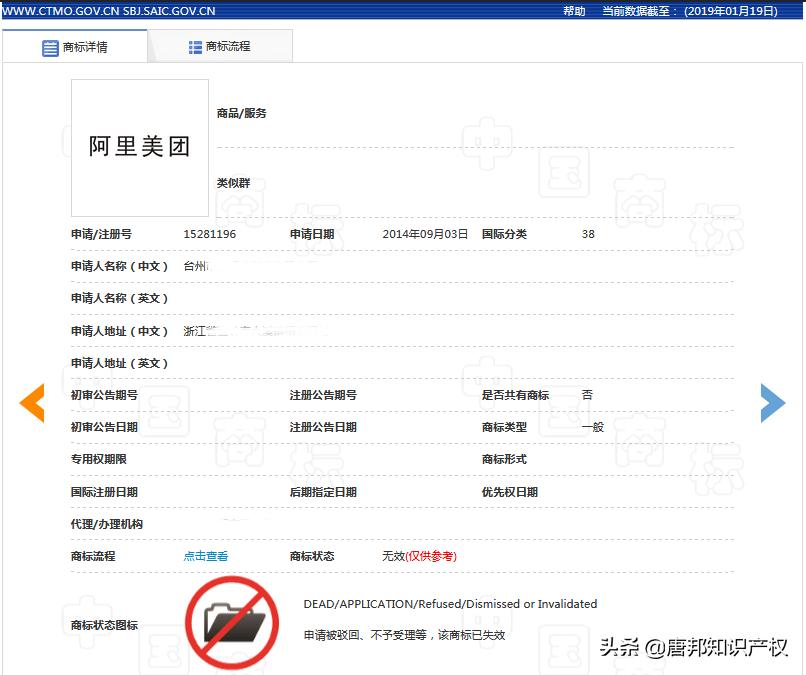Select the application number 15281196
The width and height of the screenshot is (806, 675).
211,233
